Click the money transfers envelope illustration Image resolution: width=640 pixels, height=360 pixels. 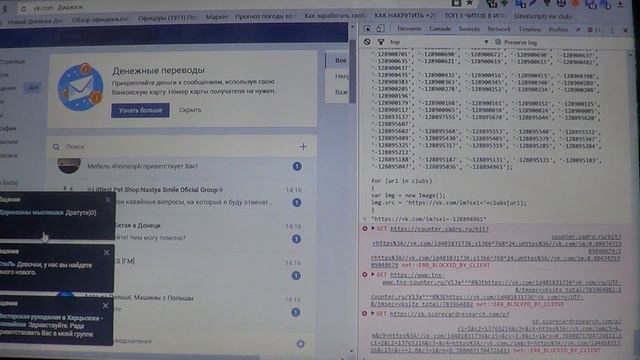(x=80, y=87)
